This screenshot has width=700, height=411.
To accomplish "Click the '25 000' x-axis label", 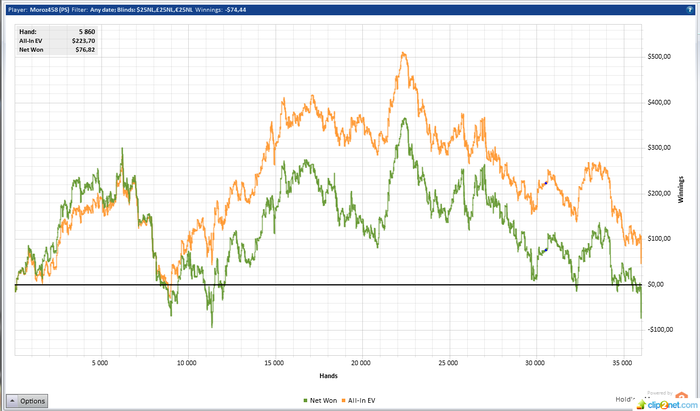I will (x=448, y=363).
